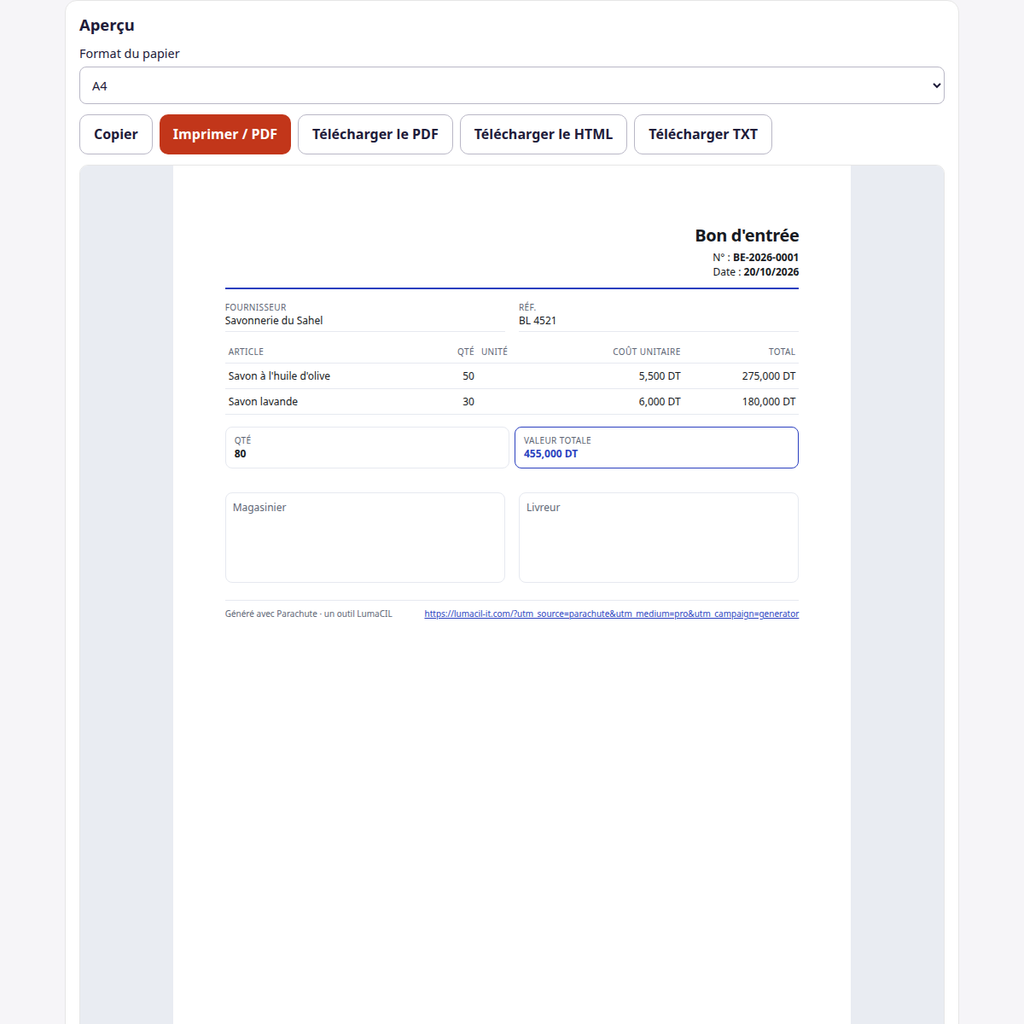Click the Imprimer / PDF button
The width and height of the screenshot is (1024, 1024).
click(x=225, y=135)
